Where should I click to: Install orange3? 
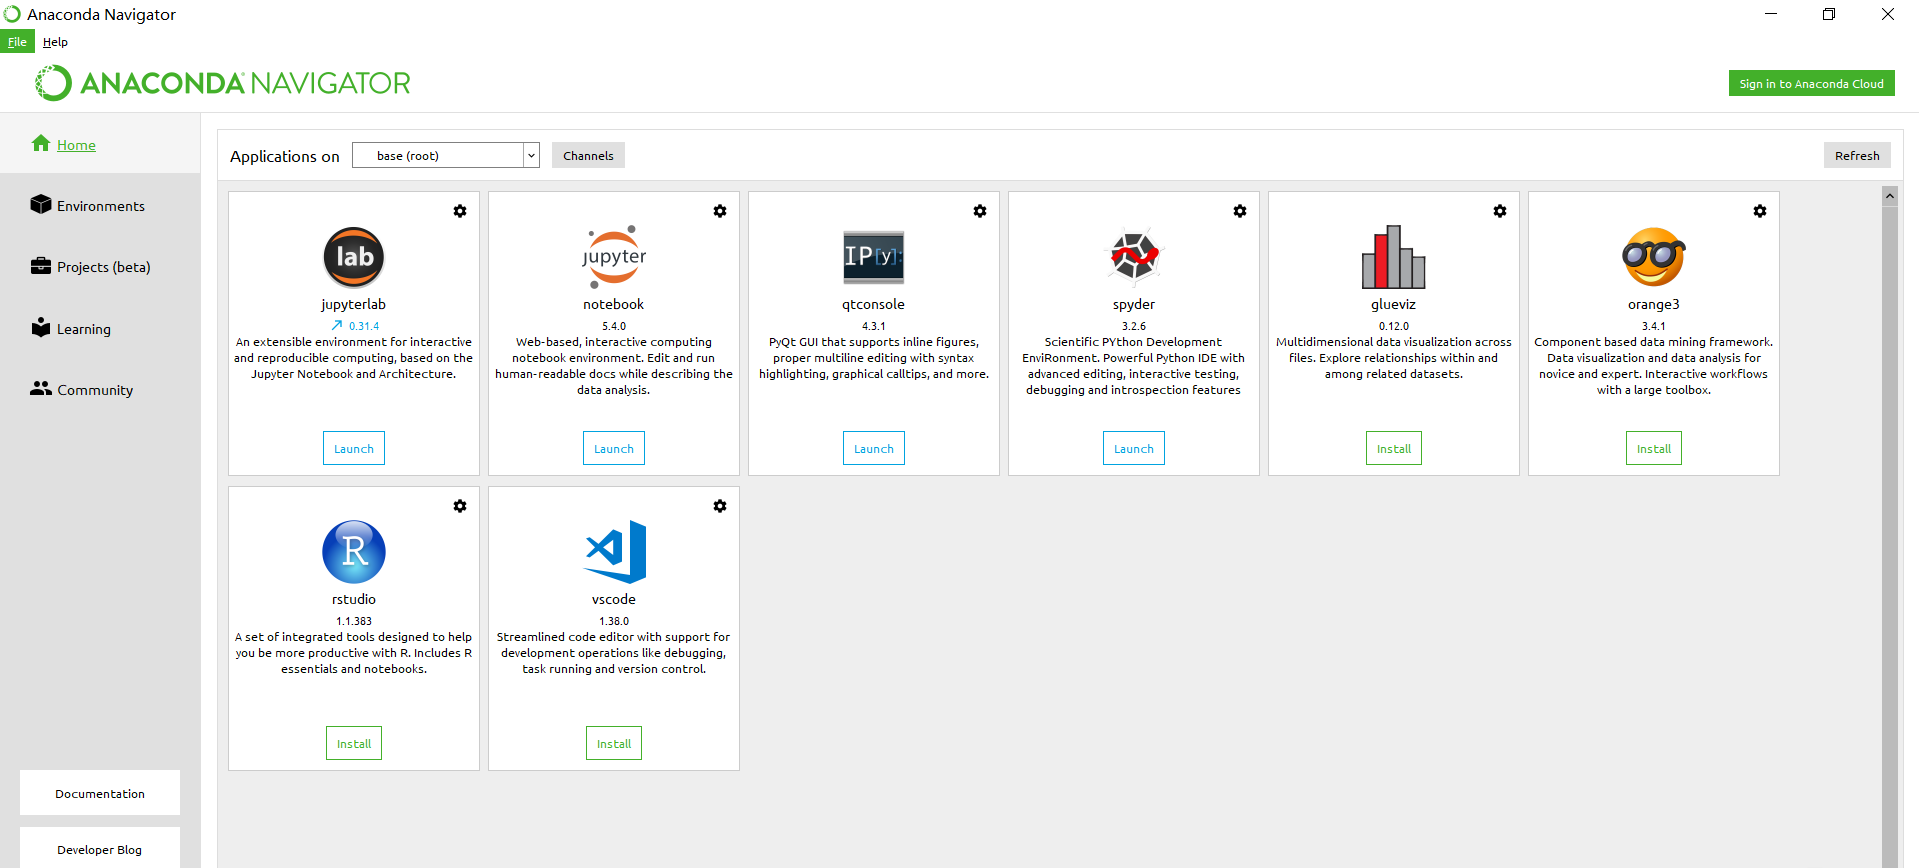[1654, 449]
